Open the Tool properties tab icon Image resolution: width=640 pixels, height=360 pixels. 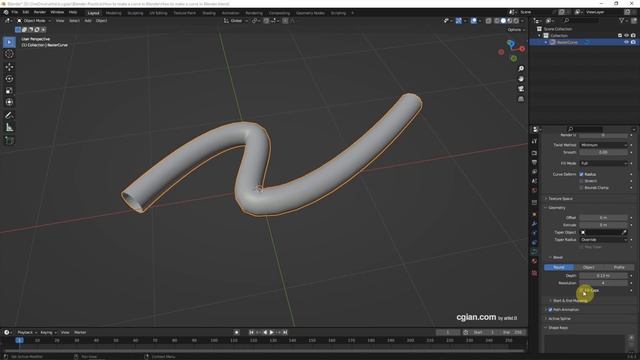[534, 141]
